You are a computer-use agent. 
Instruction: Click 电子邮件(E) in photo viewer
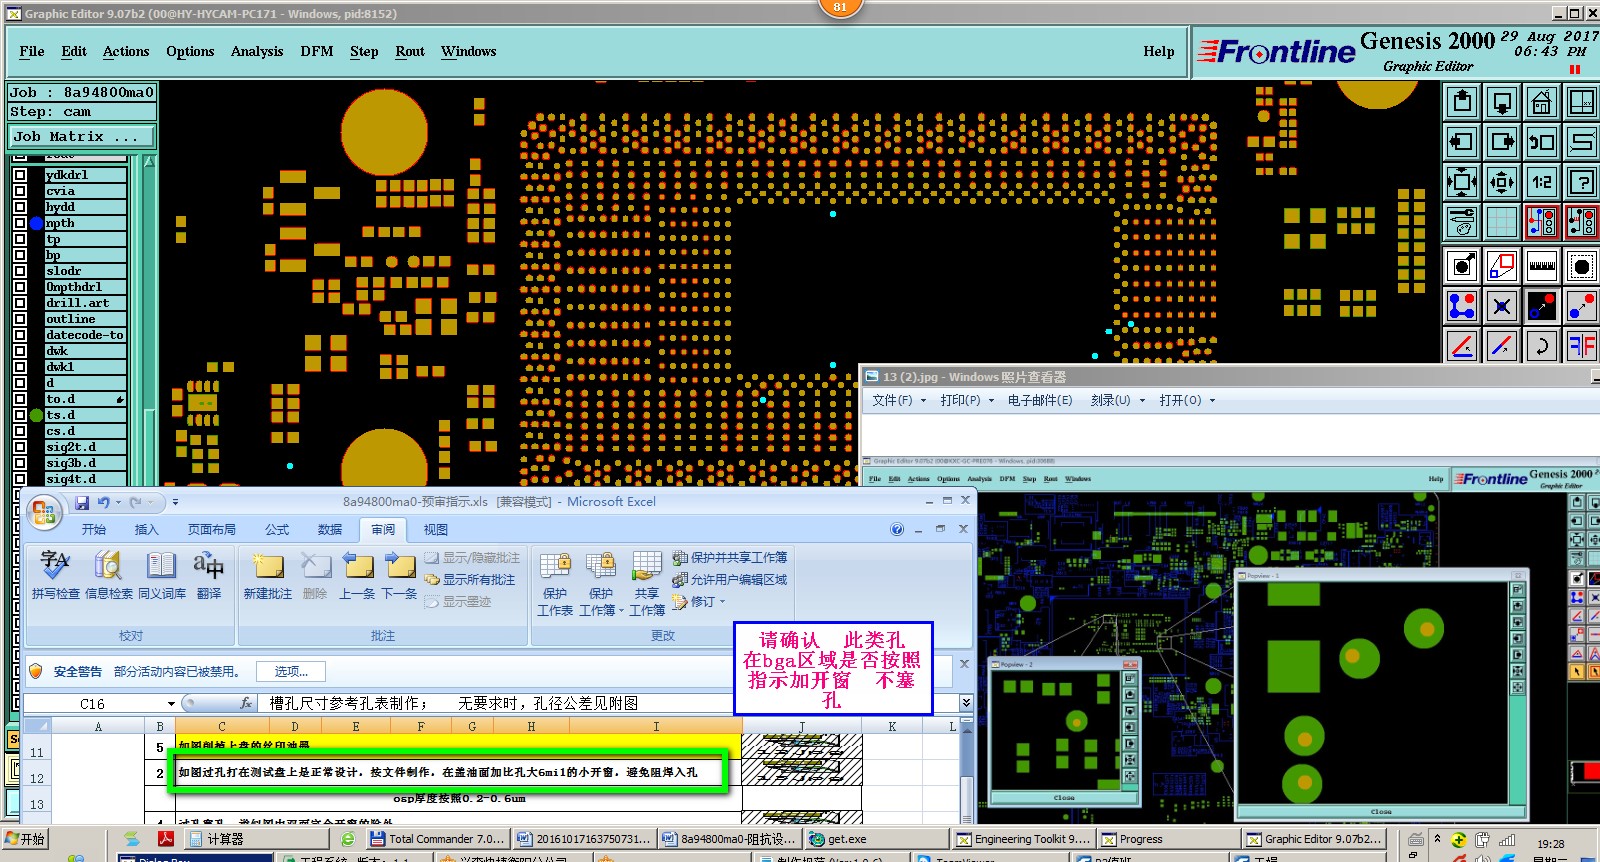tap(1040, 400)
